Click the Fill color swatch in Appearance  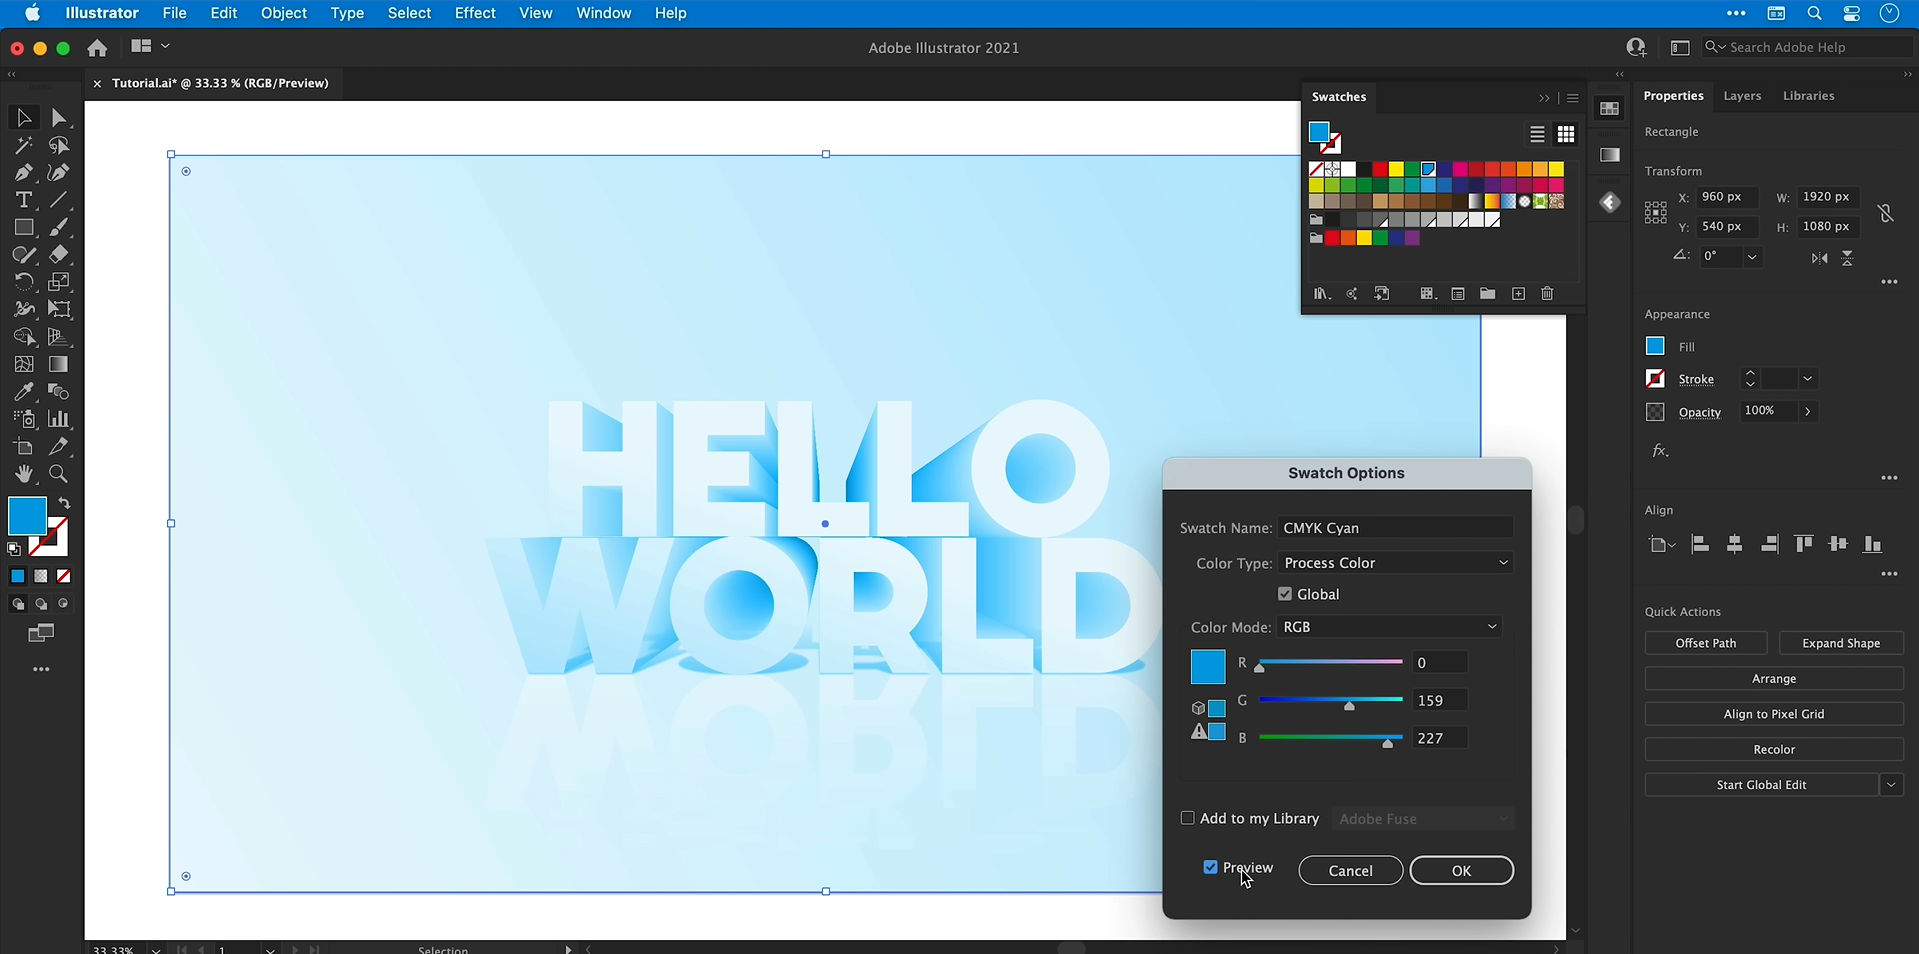[x=1655, y=346]
